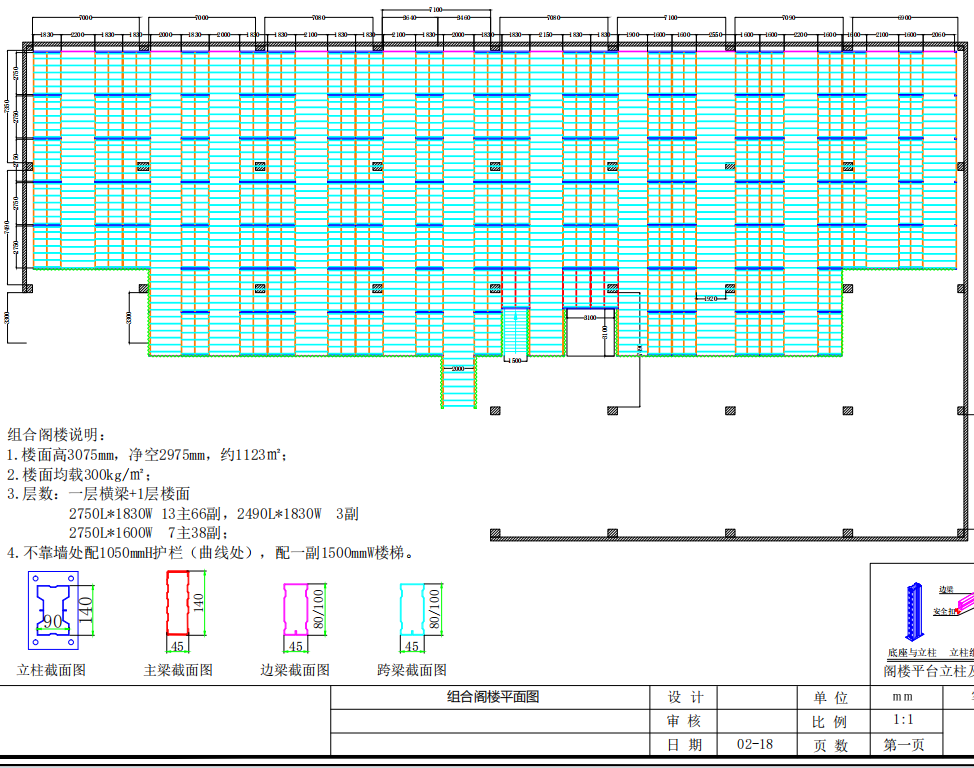974x768 pixels.
Task: Select the 主梁截面图 caption text
Action: pyautogui.click(x=178, y=670)
